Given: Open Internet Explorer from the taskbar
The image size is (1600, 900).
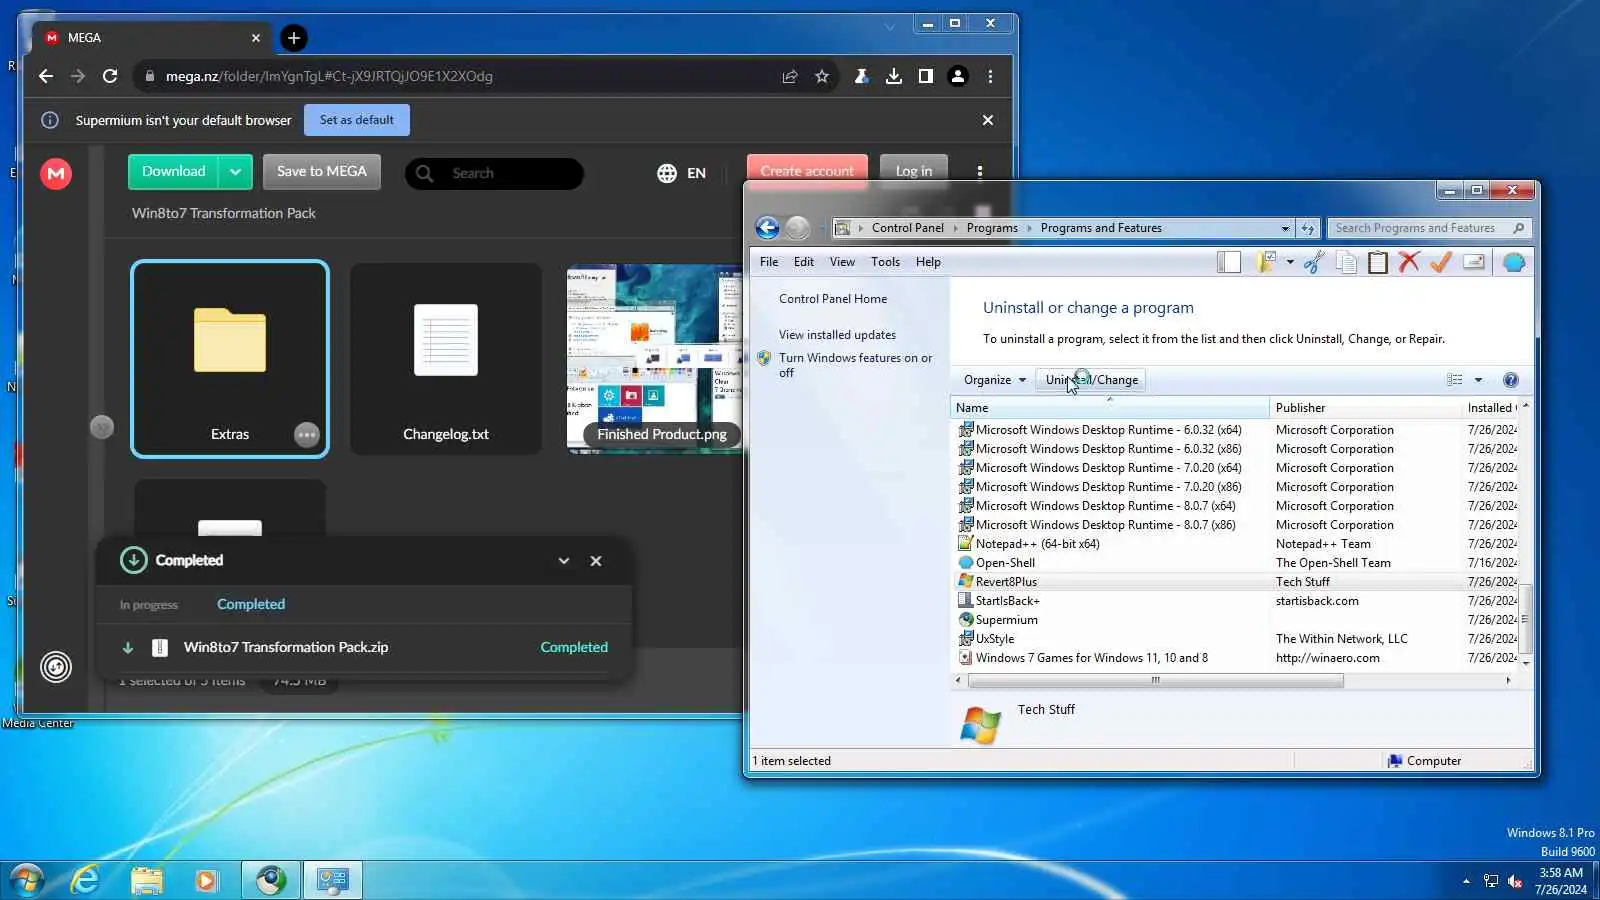Looking at the screenshot, I should coord(86,880).
